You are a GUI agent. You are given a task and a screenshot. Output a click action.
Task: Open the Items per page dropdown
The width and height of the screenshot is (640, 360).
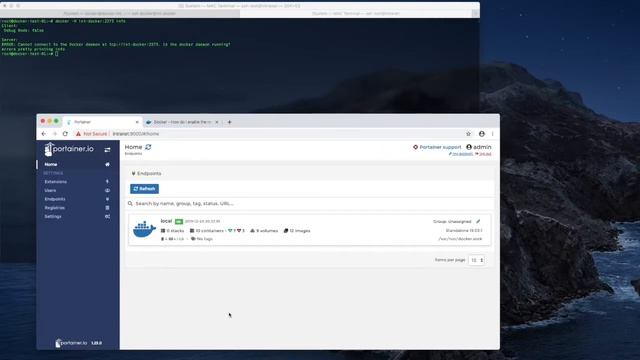476,260
